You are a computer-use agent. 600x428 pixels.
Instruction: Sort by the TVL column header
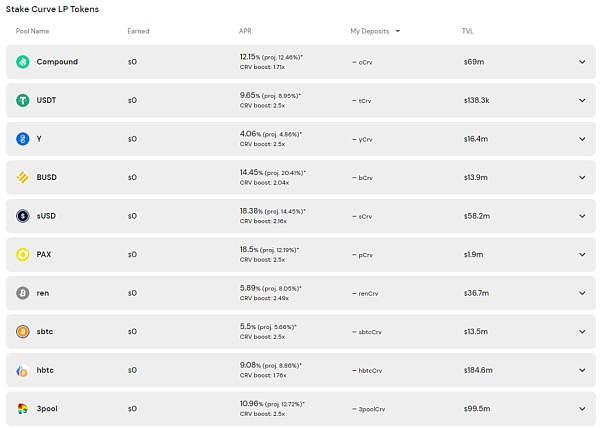468,31
